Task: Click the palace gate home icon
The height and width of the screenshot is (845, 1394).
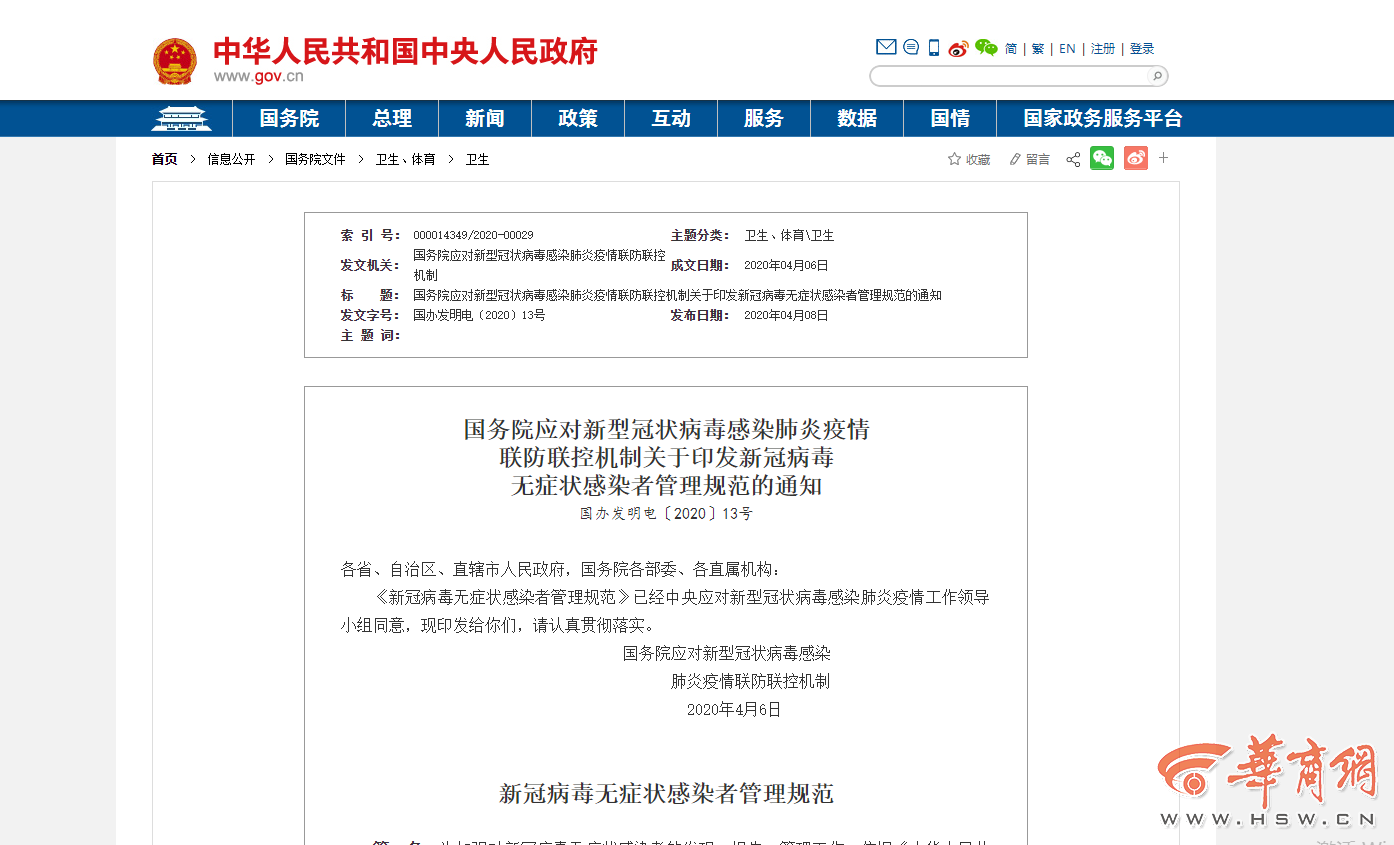Action: point(181,119)
